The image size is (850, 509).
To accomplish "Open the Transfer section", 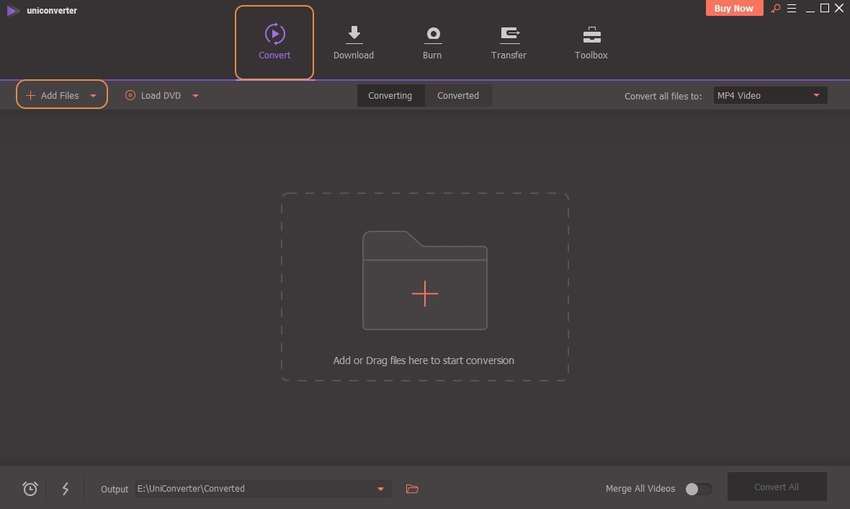I will click(508, 42).
